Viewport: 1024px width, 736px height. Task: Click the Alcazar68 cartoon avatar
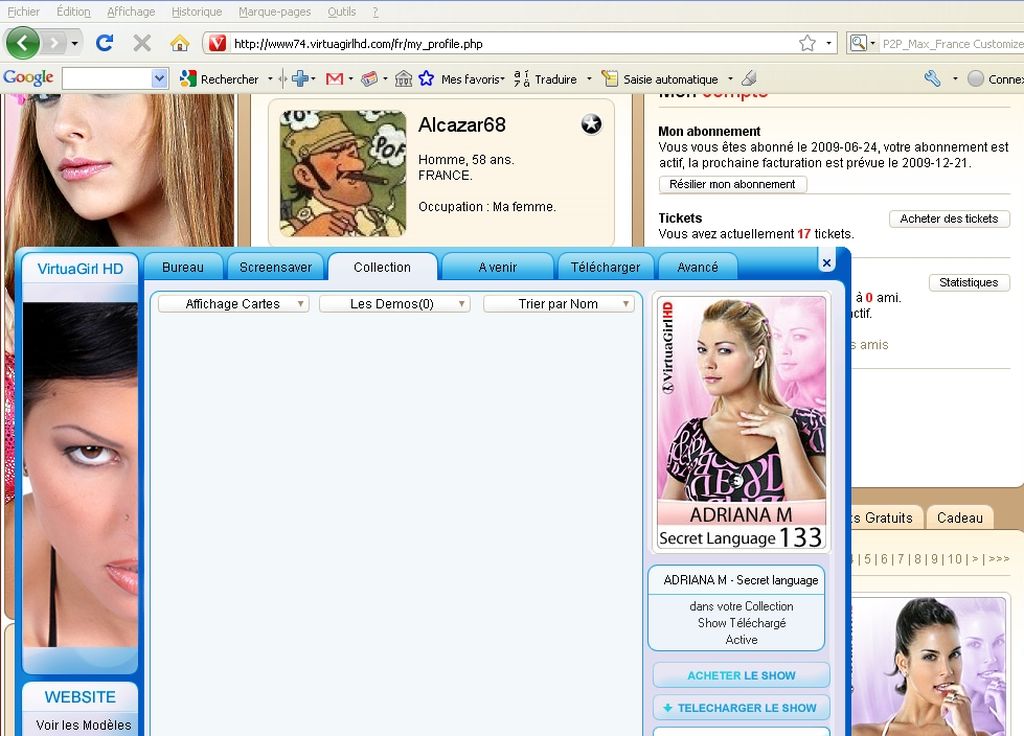tap(343, 173)
